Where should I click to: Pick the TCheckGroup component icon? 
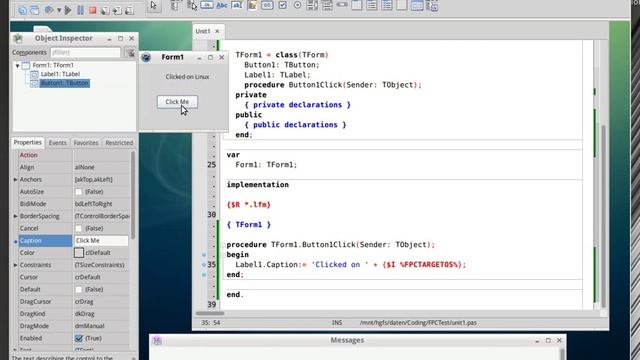pyautogui.click(x=387, y=5)
